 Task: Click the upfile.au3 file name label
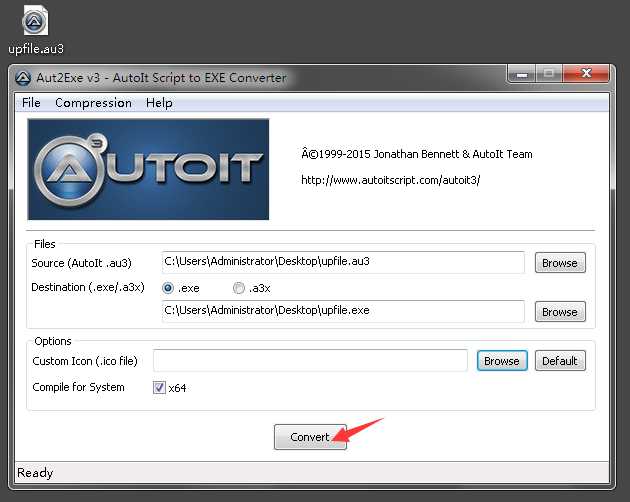(36, 49)
